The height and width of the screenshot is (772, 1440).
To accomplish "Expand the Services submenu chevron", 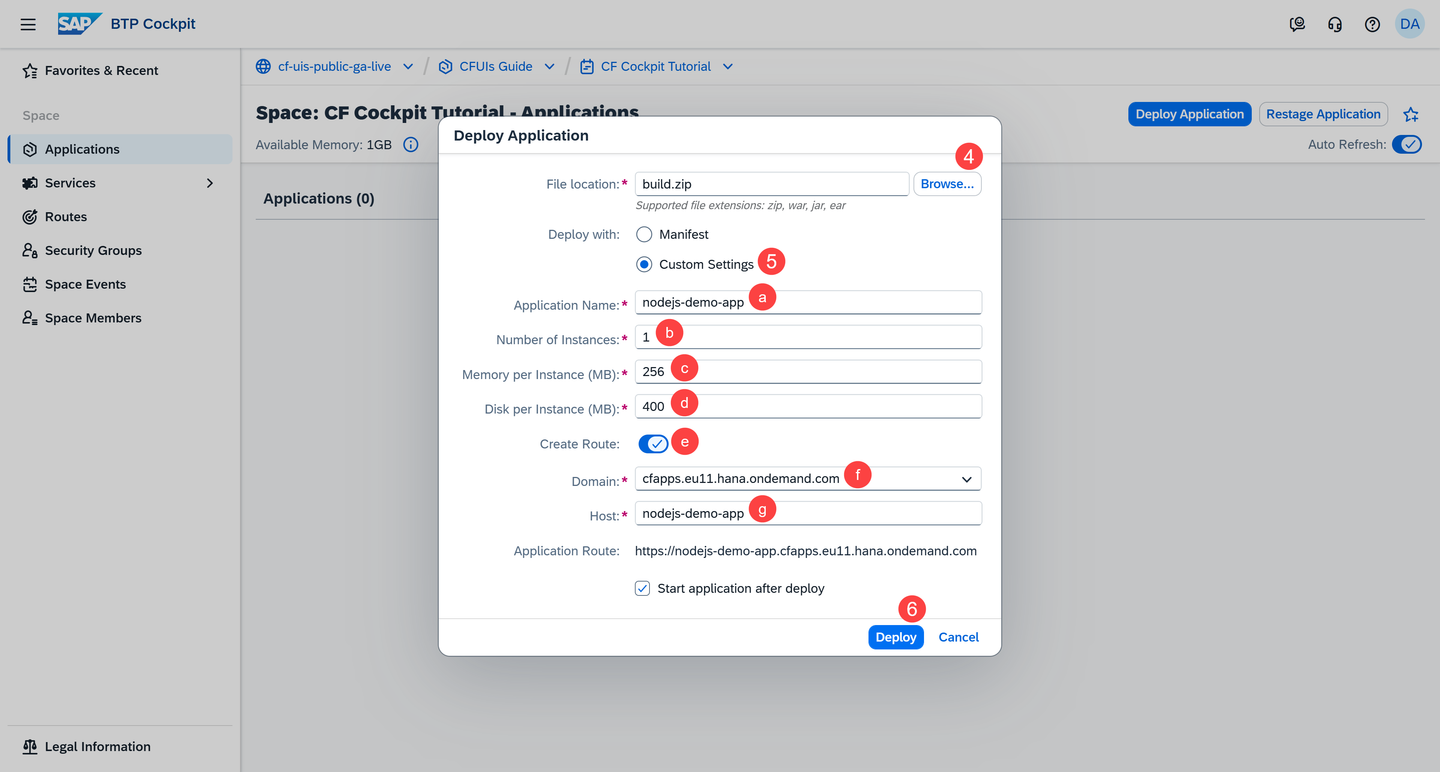I will coord(210,183).
